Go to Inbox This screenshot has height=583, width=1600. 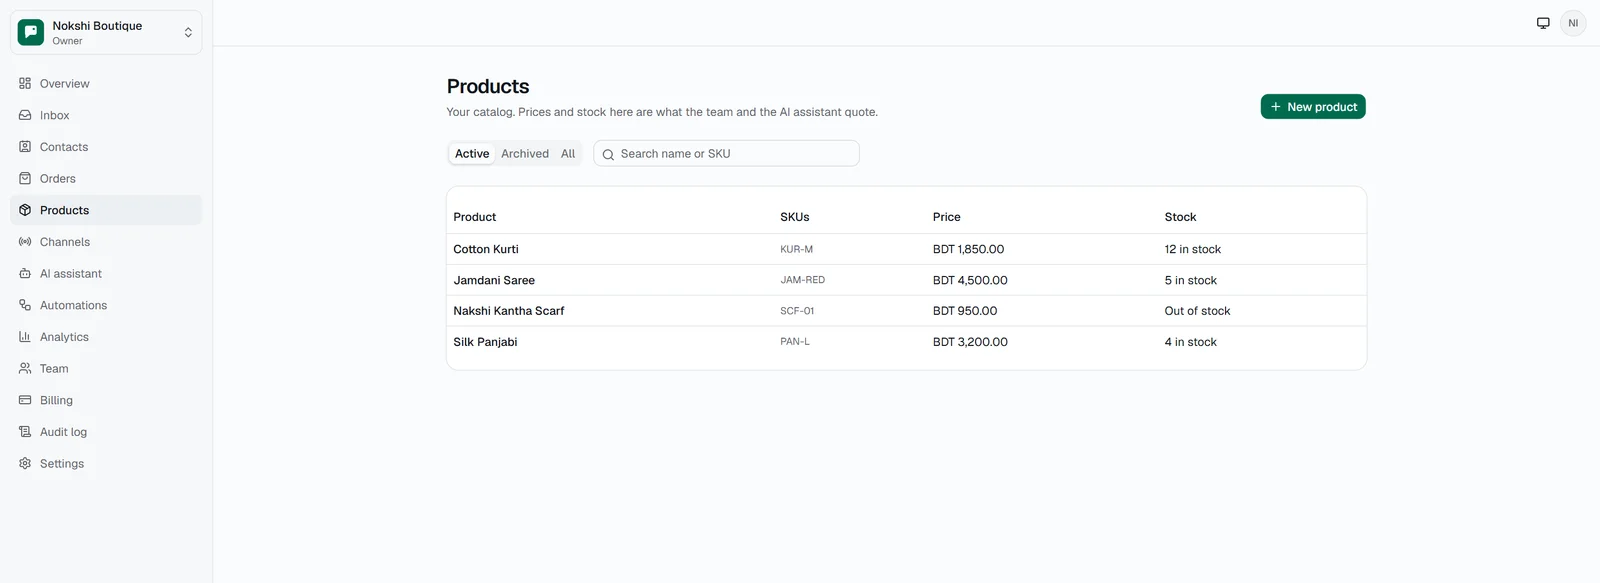point(106,115)
